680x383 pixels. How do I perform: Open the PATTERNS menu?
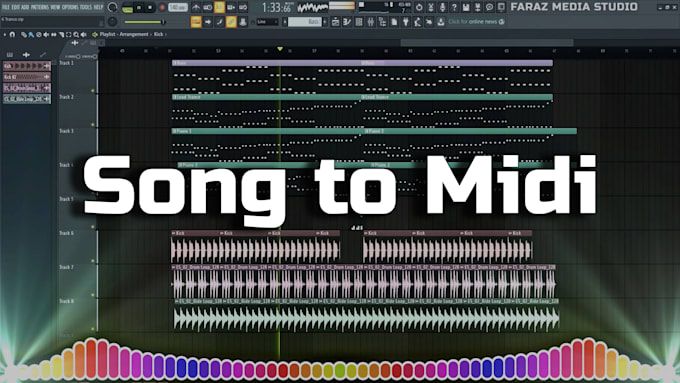coord(39,7)
